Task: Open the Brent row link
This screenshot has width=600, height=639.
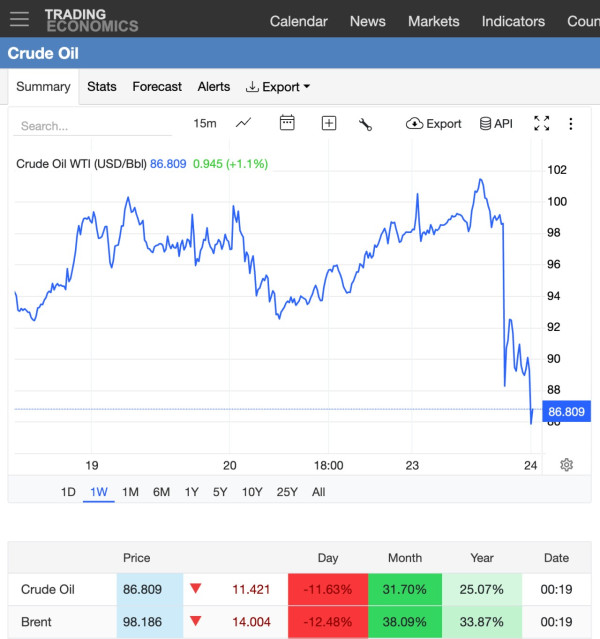Action: click(36, 622)
